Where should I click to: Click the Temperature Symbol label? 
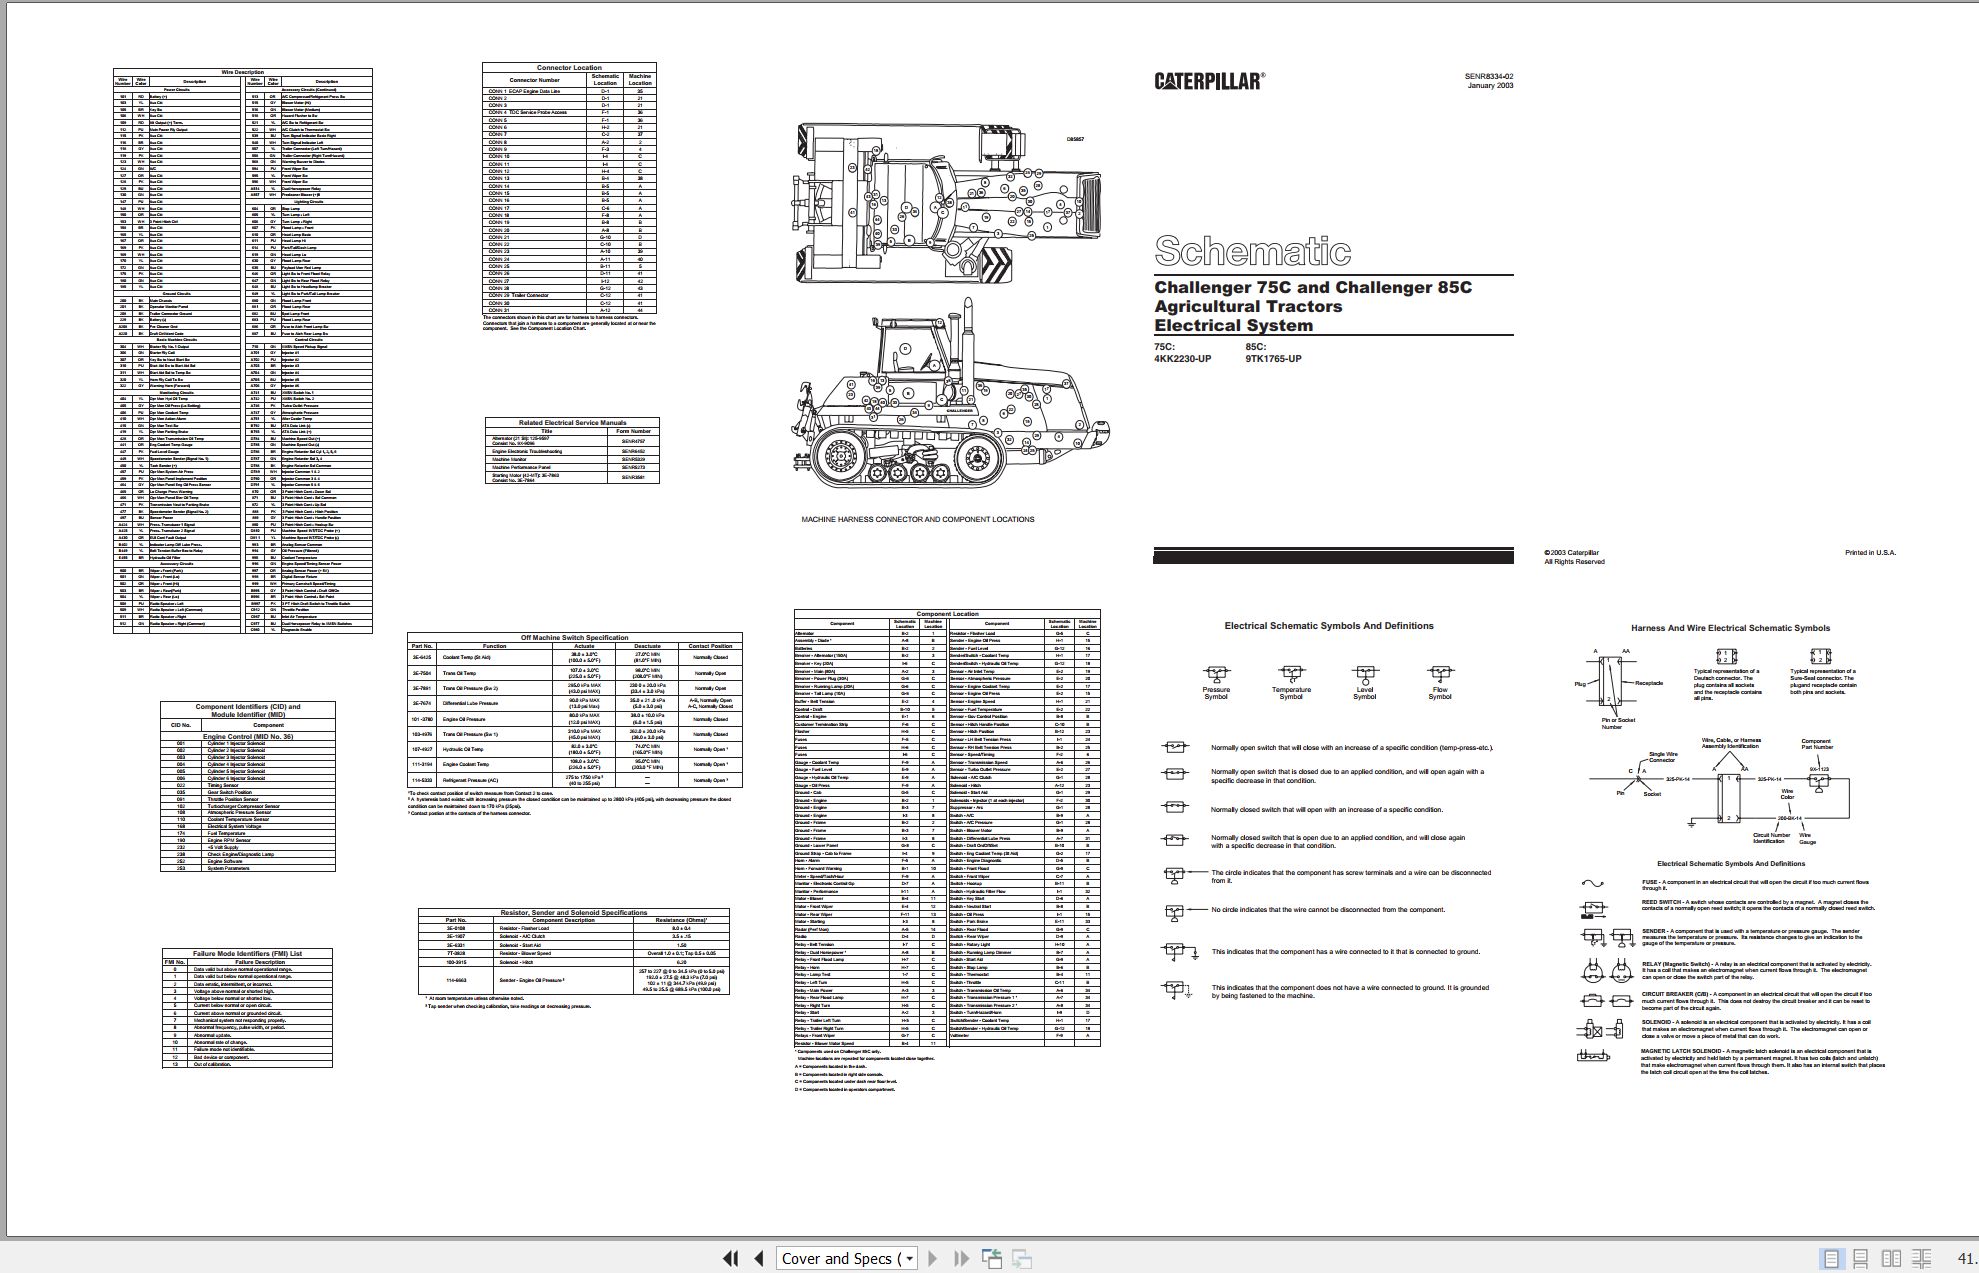click(1291, 693)
